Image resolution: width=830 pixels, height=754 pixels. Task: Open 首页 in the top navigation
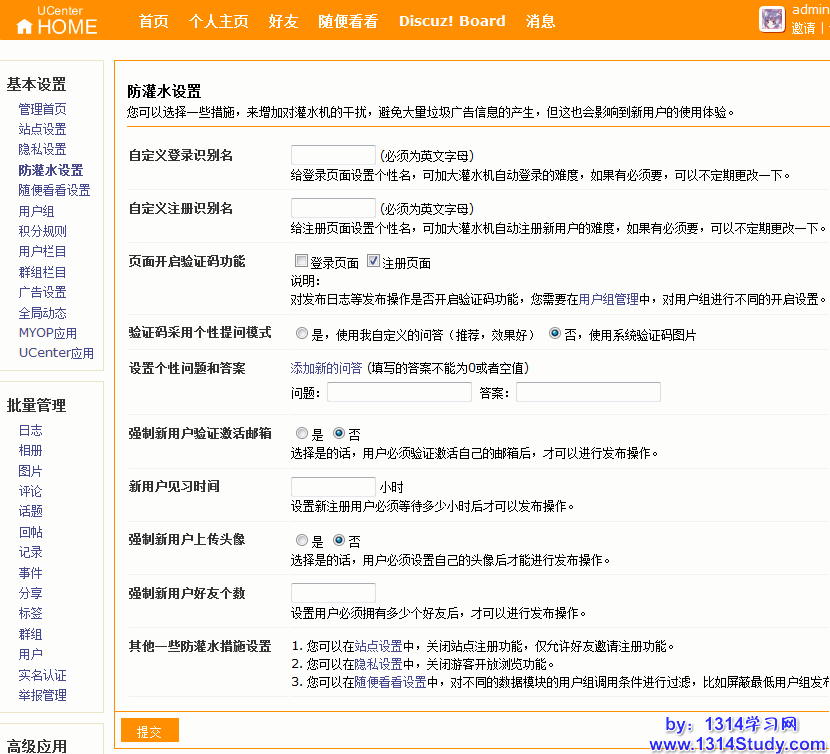coord(153,21)
